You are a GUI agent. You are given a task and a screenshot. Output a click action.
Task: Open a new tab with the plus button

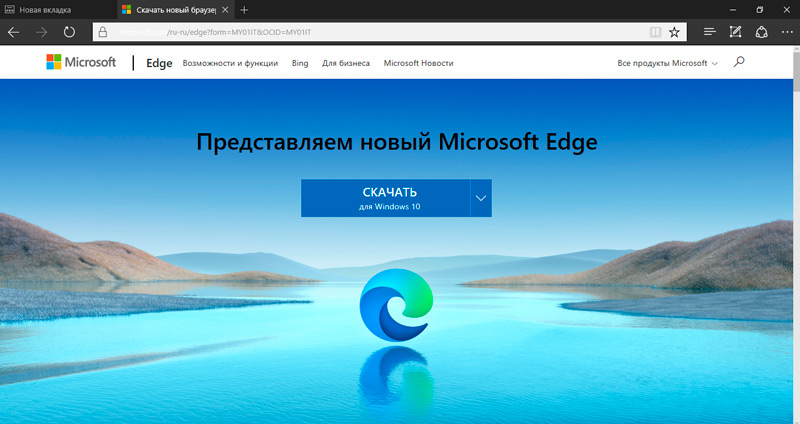point(244,10)
